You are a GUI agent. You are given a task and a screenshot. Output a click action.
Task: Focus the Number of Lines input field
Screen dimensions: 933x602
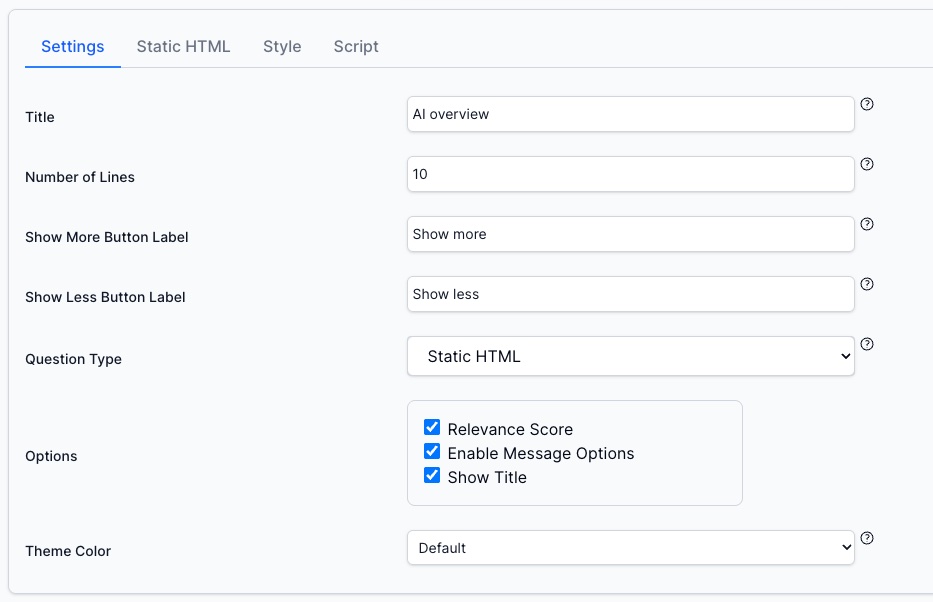[x=630, y=174]
